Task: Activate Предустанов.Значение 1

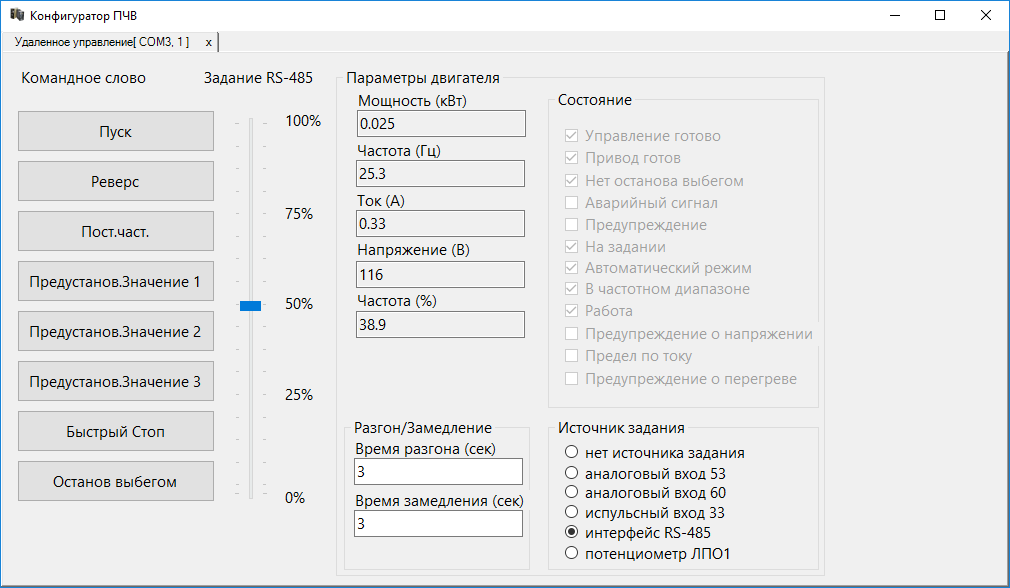Action: (115, 282)
